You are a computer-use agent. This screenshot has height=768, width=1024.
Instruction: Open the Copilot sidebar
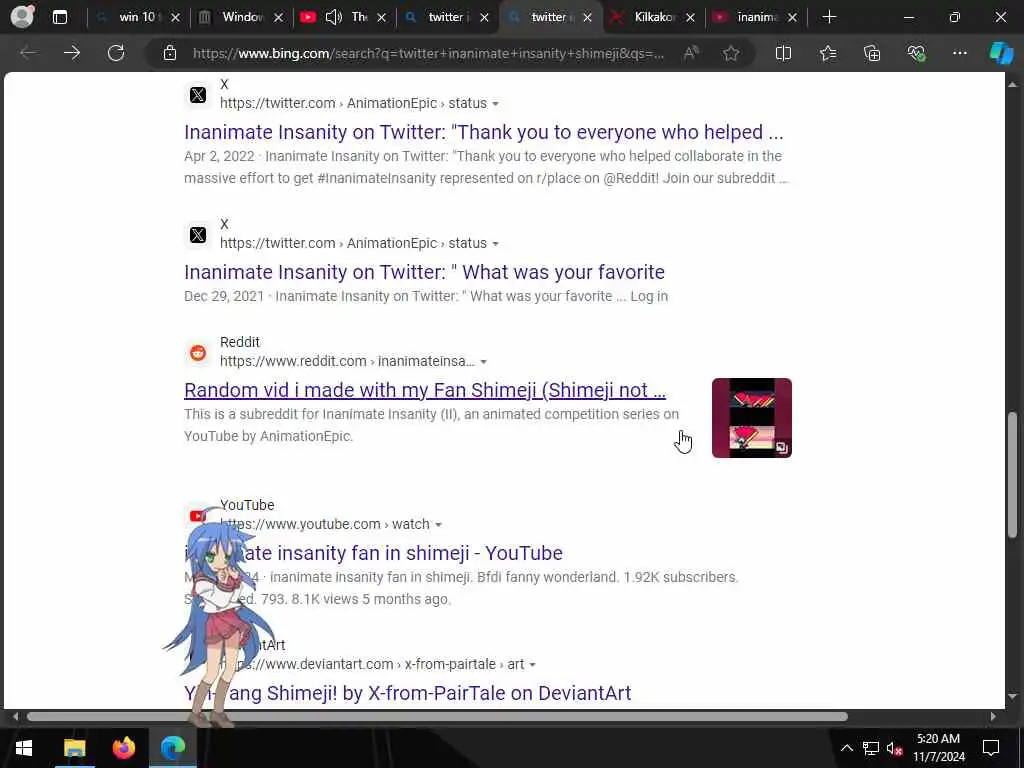pos(1001,53)
